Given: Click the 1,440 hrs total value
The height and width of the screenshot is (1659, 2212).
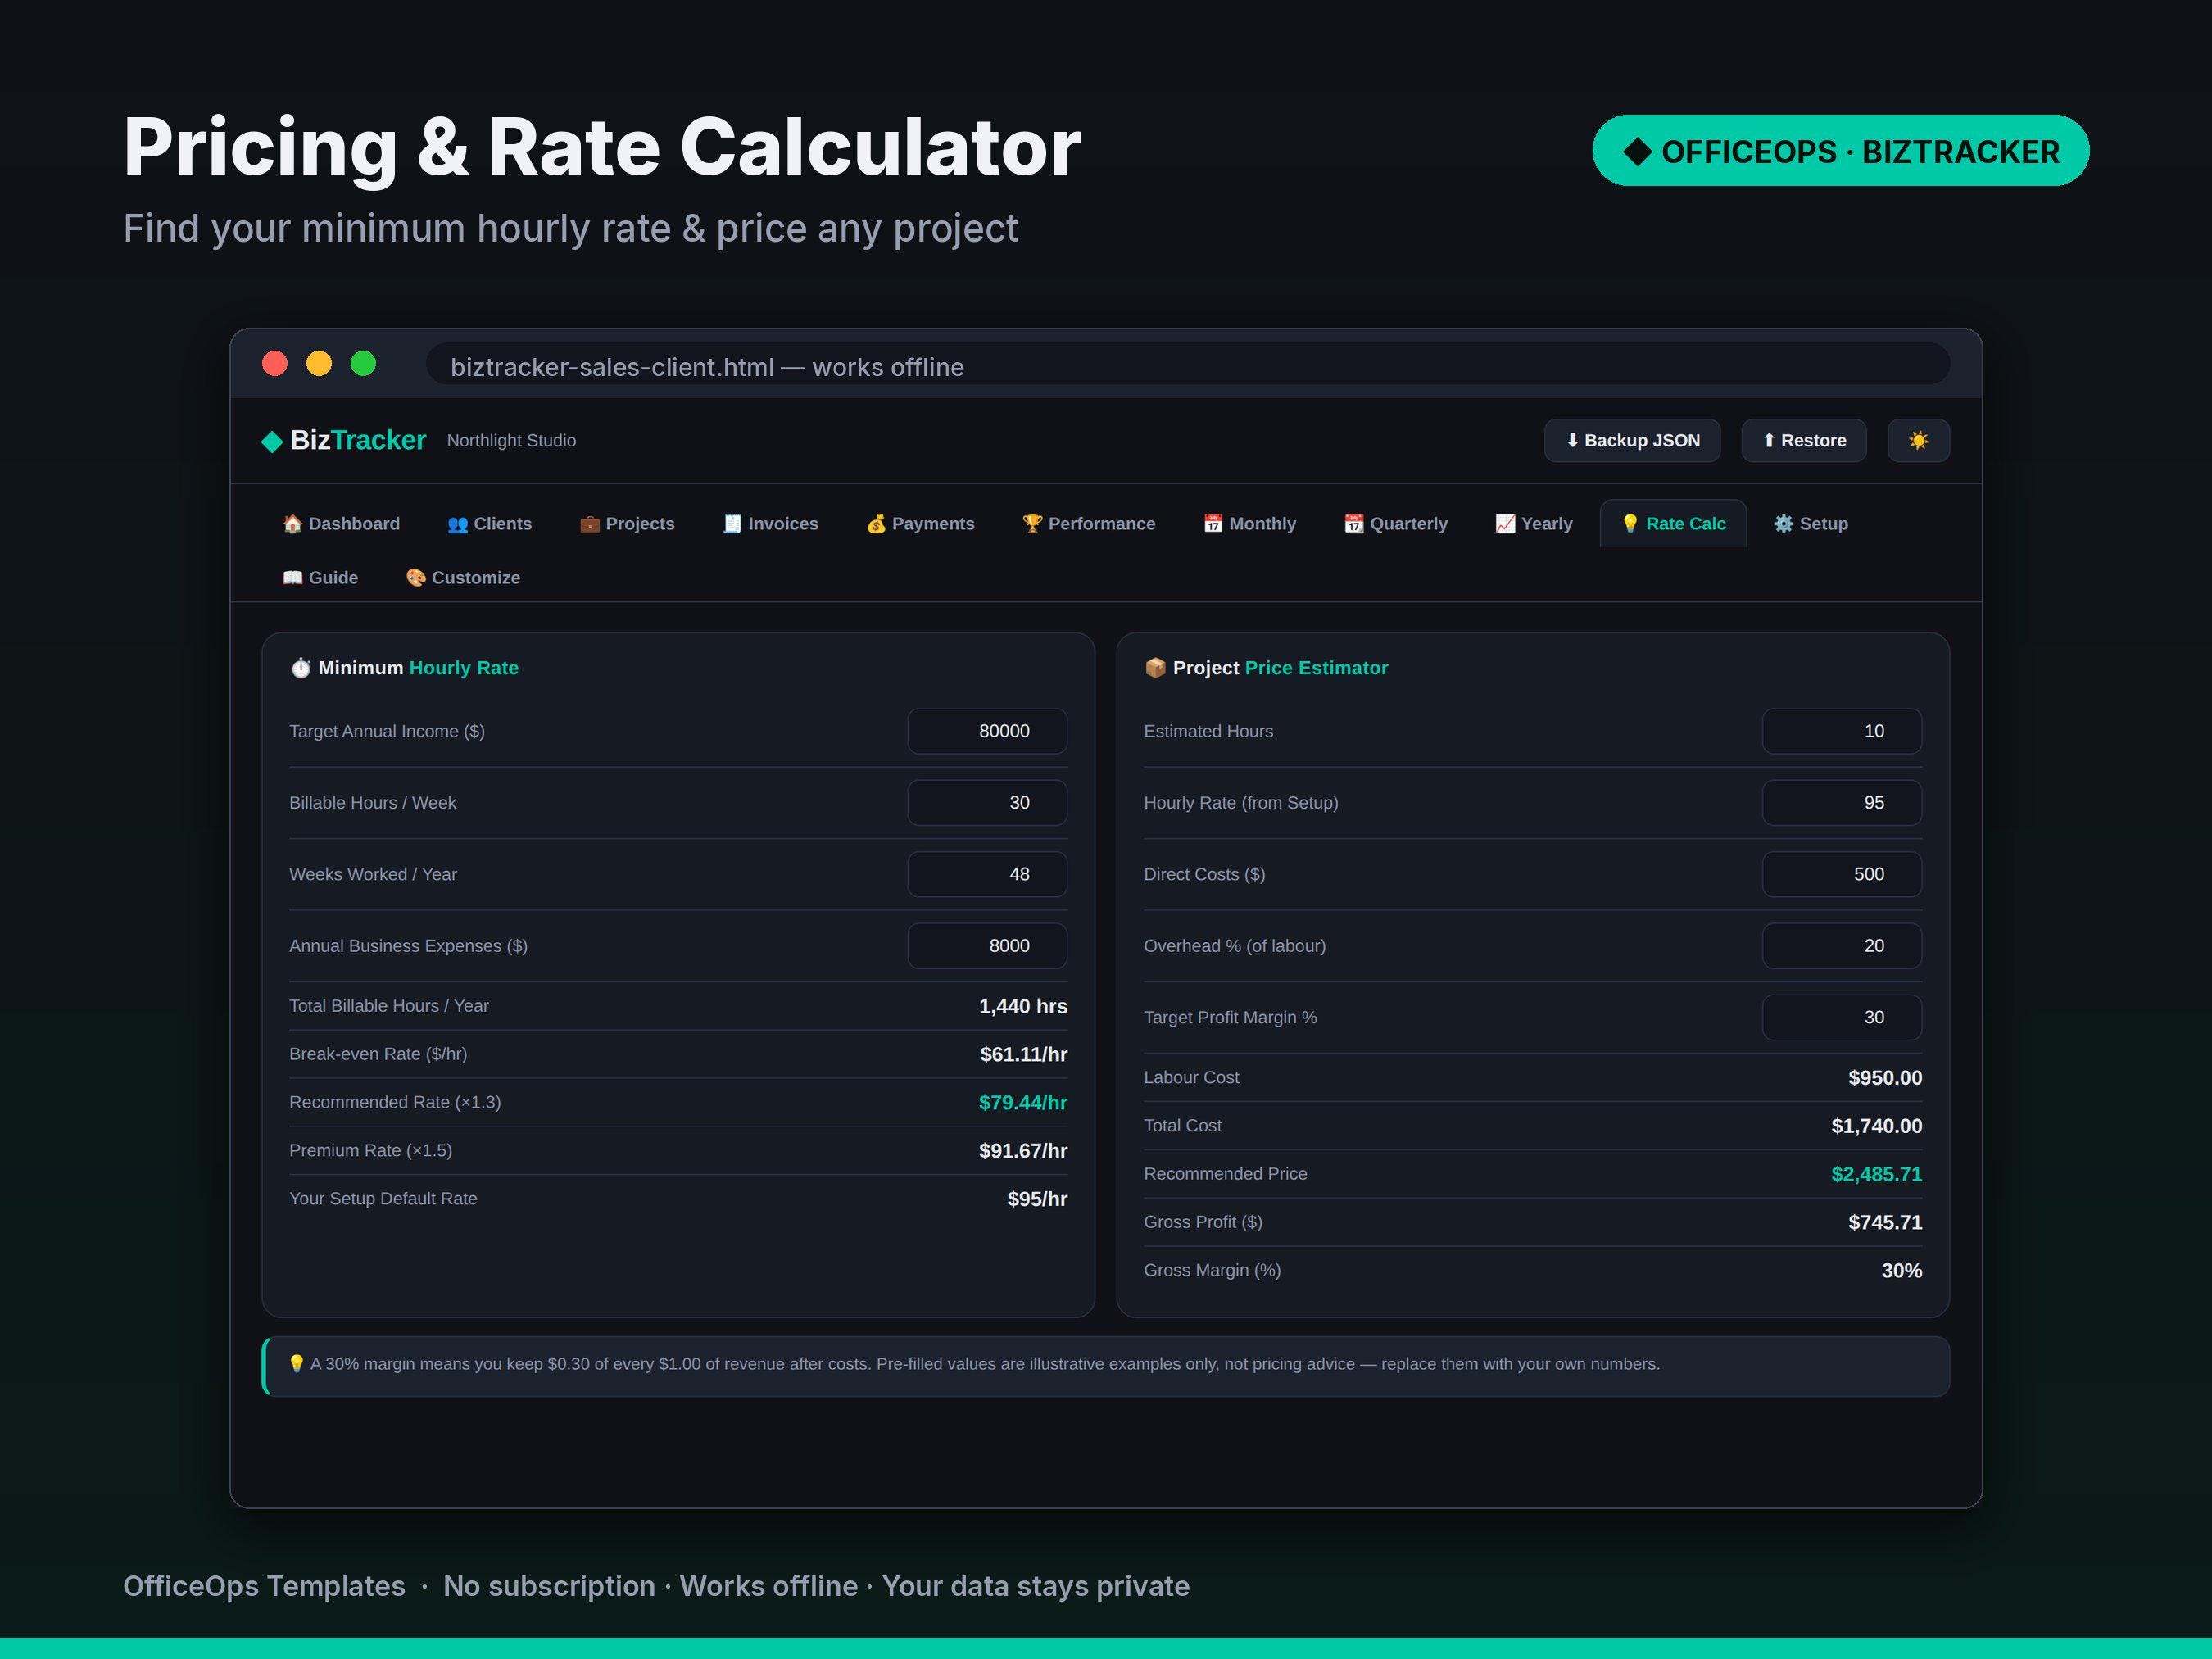Looking at the screenshot, I should (1023, 1007).
